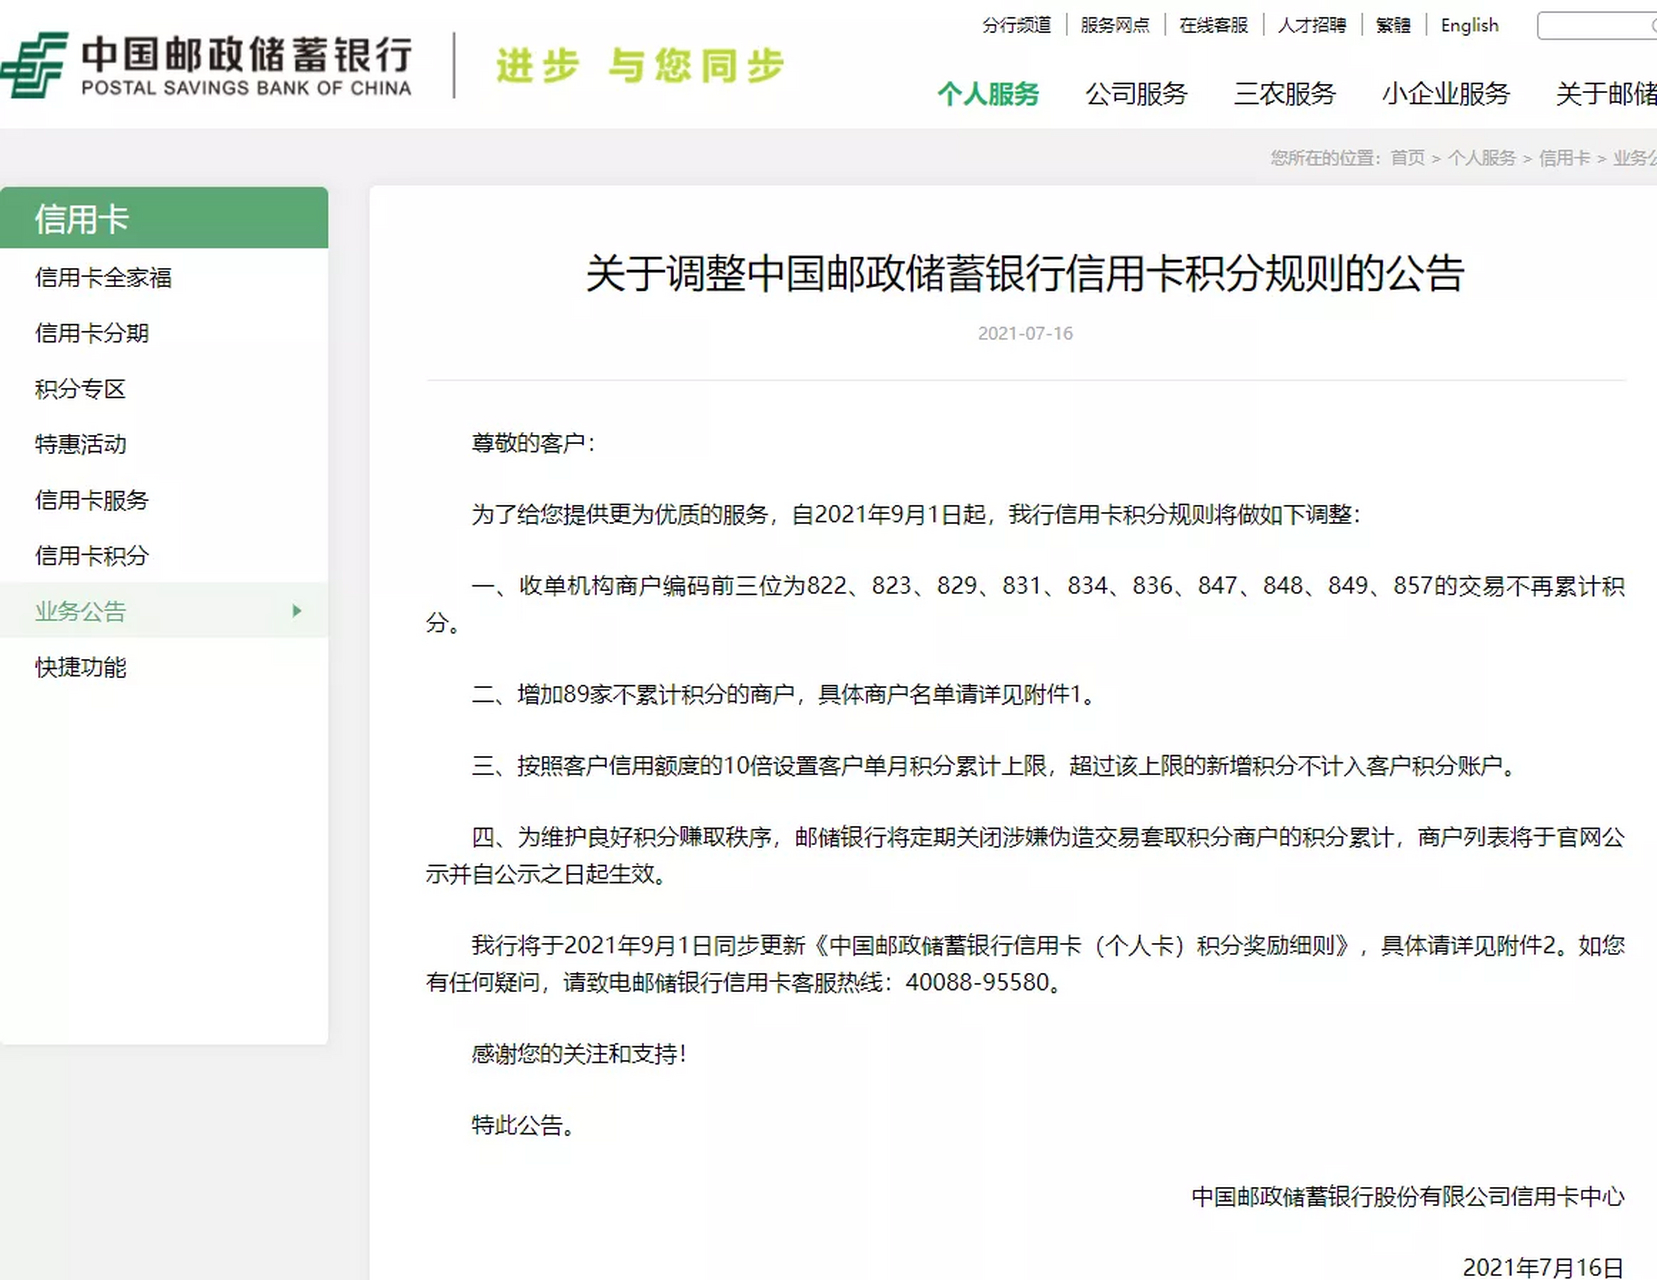The width and height of the screenshot is (1657, 1280).
Task: Switch to the 繁體 language
Action: 1393,25
